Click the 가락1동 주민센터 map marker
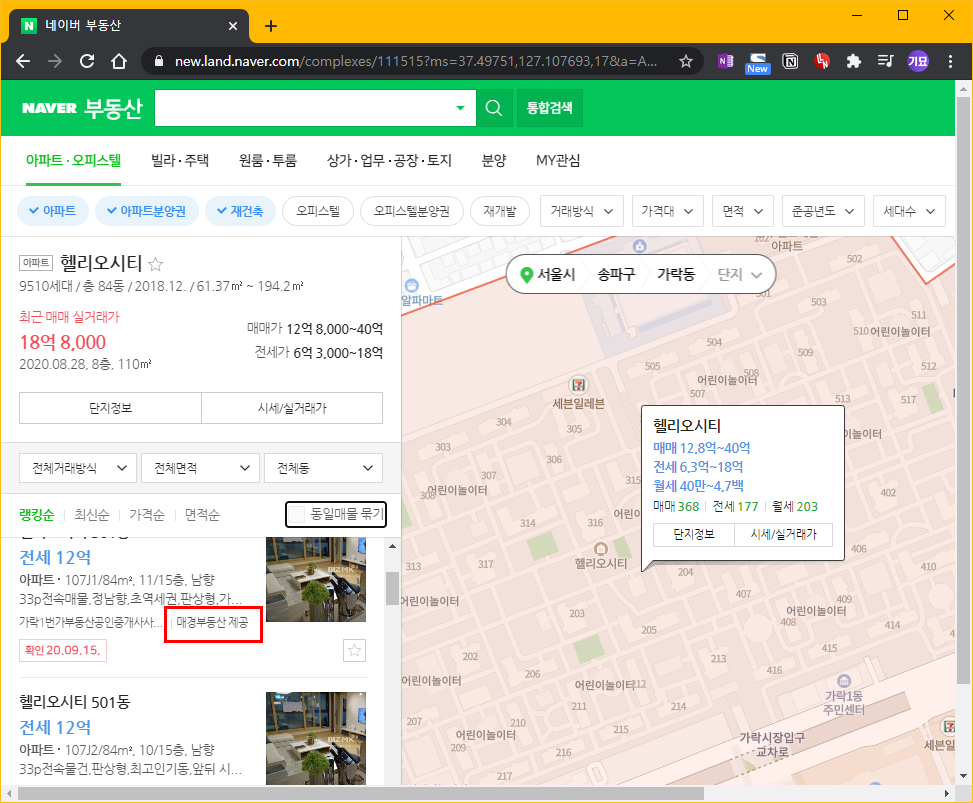Screen dimensions: 973x803 tap(844, 681)
